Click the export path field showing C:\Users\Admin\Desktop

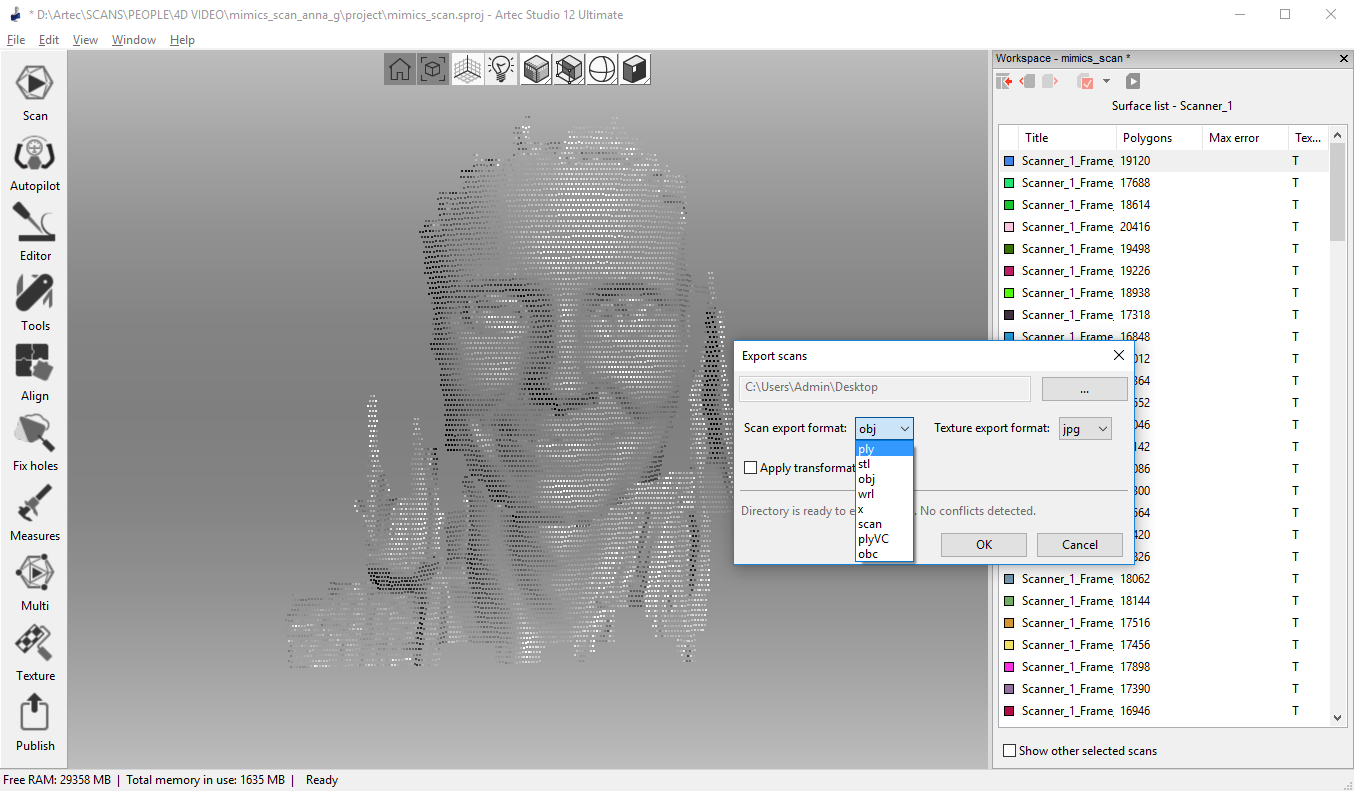pos(885,388)
